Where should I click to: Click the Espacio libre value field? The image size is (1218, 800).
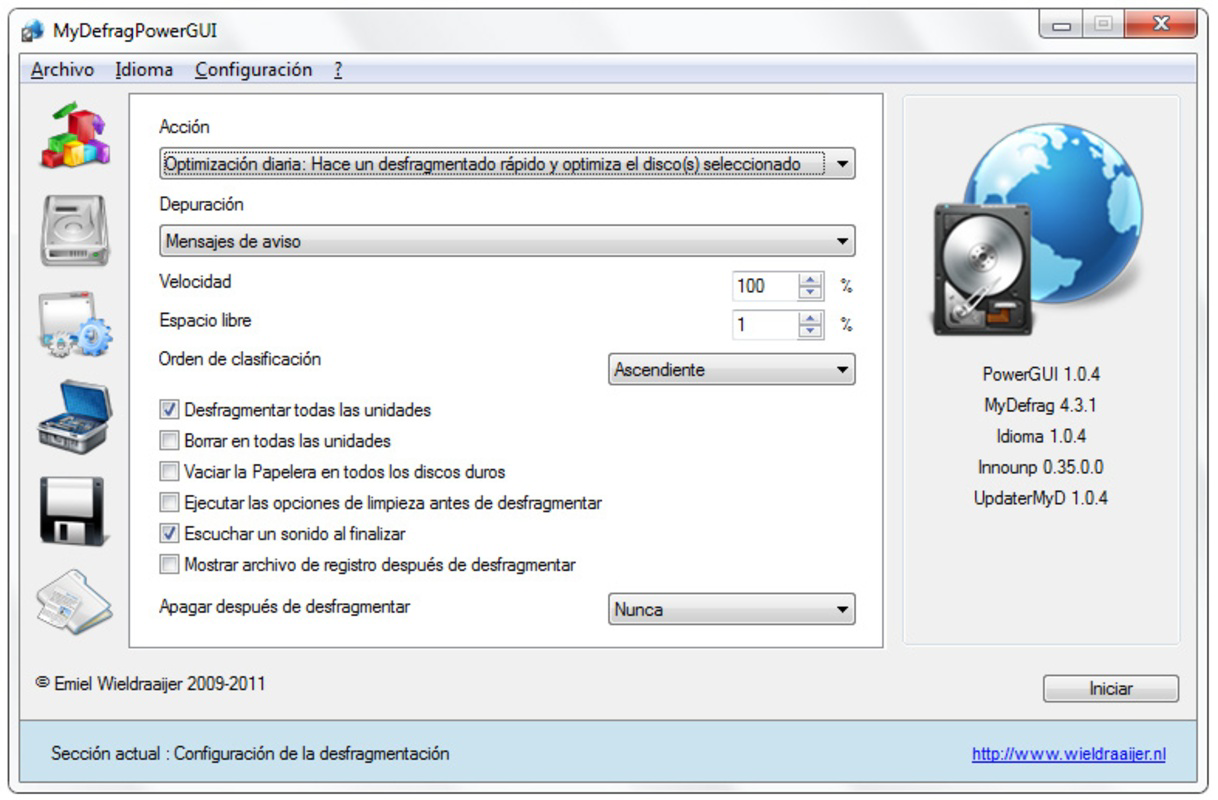765,325
